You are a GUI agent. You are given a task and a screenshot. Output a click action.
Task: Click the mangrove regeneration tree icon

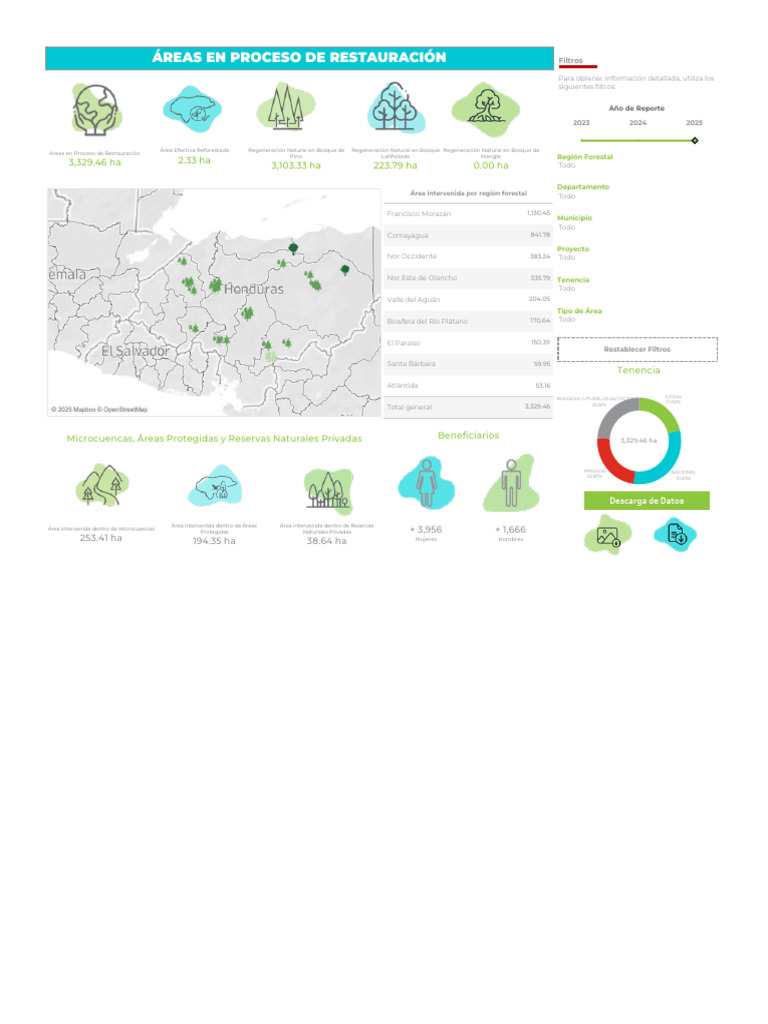(x=485, y=108)
